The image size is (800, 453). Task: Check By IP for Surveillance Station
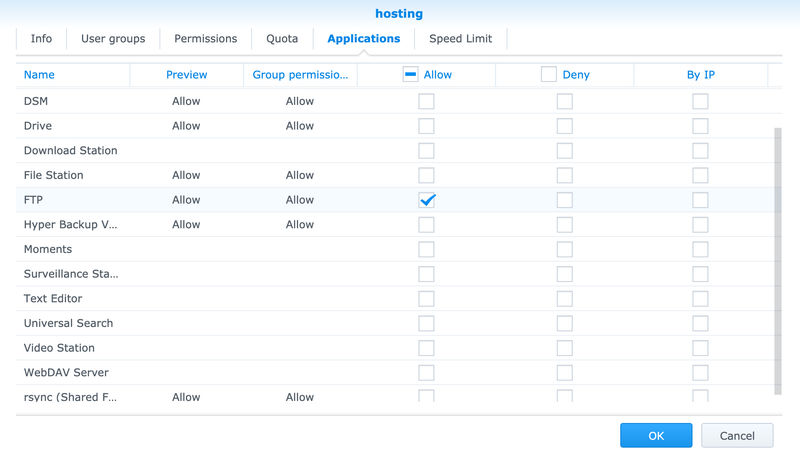tap(701, 274)
